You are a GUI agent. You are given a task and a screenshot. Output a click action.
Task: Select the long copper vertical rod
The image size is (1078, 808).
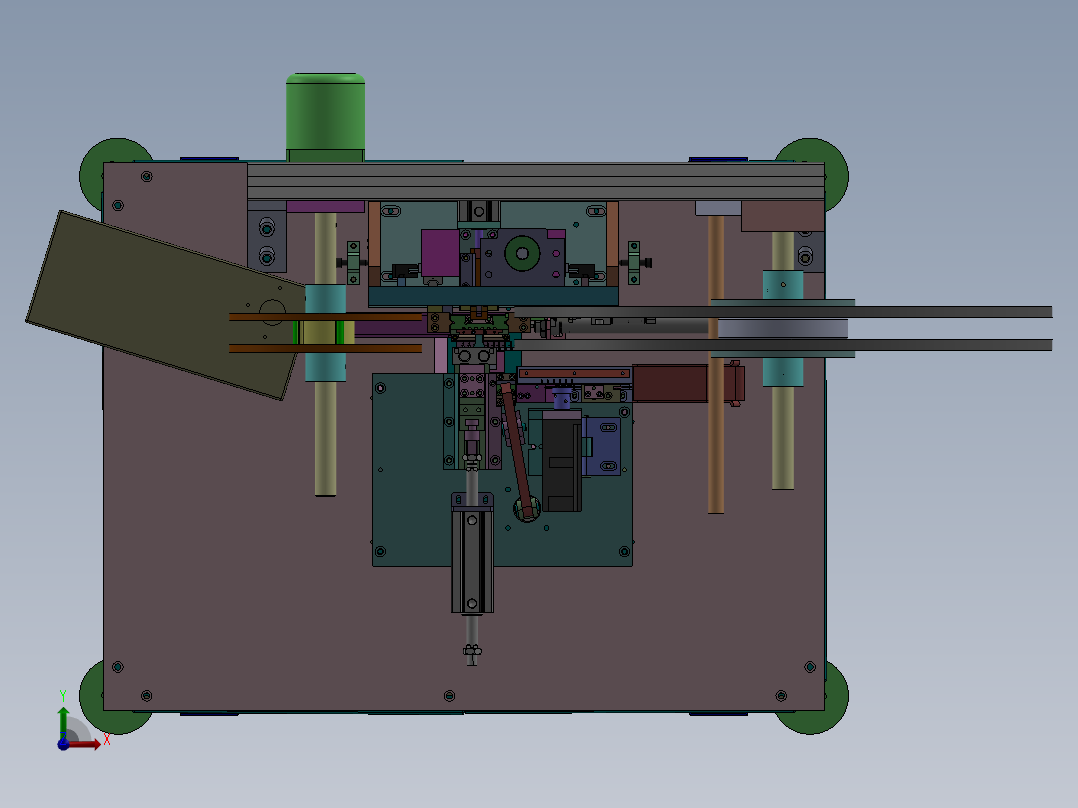pos(716,364)
